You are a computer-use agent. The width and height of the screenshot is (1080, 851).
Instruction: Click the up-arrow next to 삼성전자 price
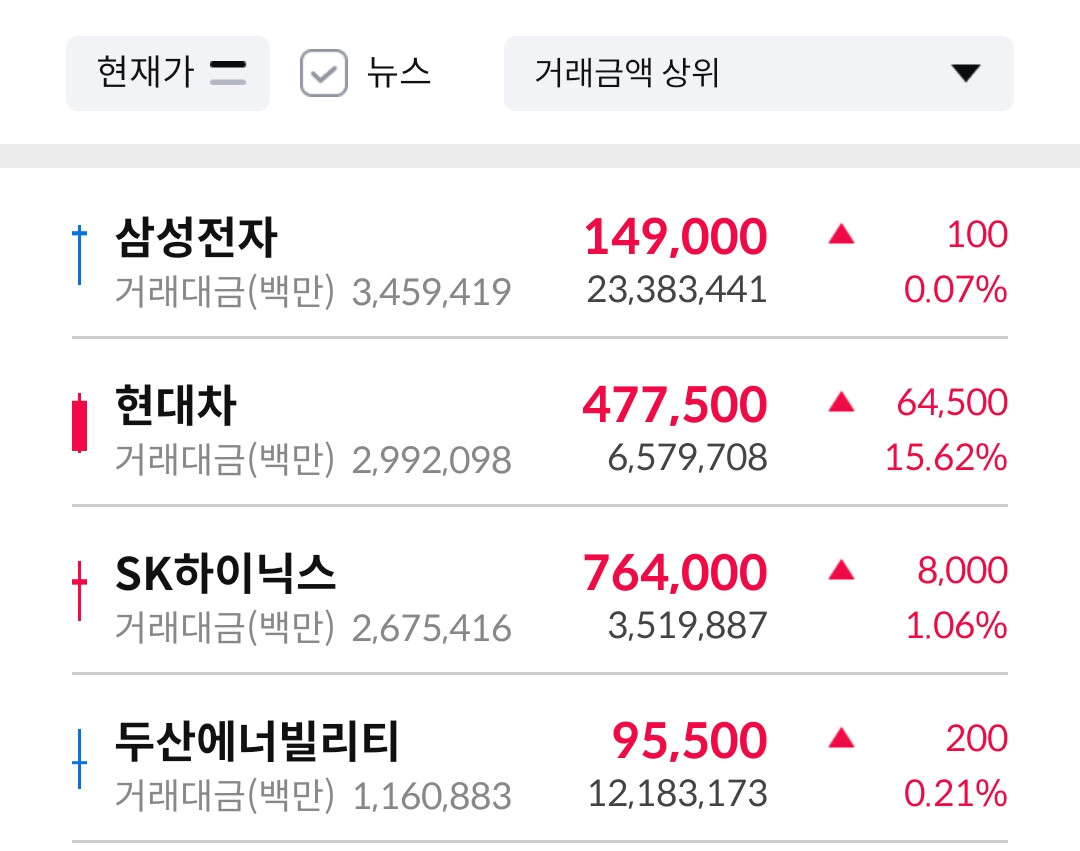(x=841, y=235)
